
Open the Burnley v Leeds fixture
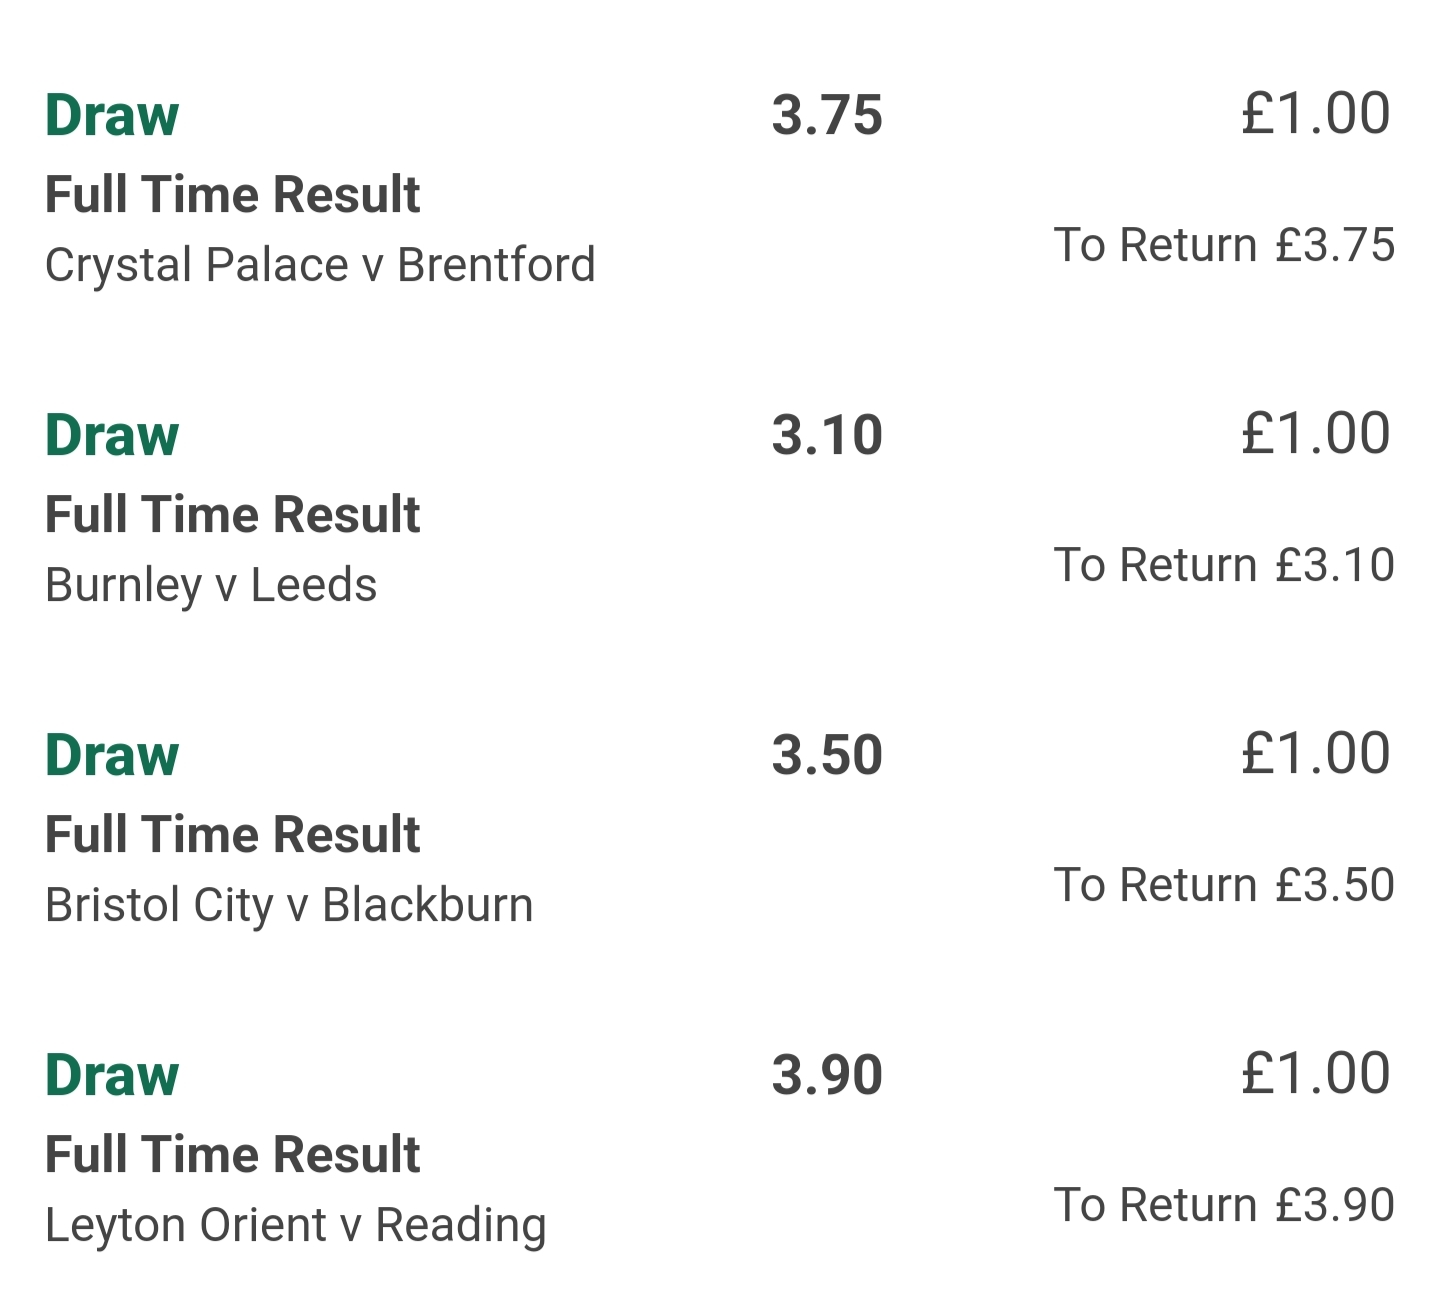pyautogui.click(x=211, y=586)
